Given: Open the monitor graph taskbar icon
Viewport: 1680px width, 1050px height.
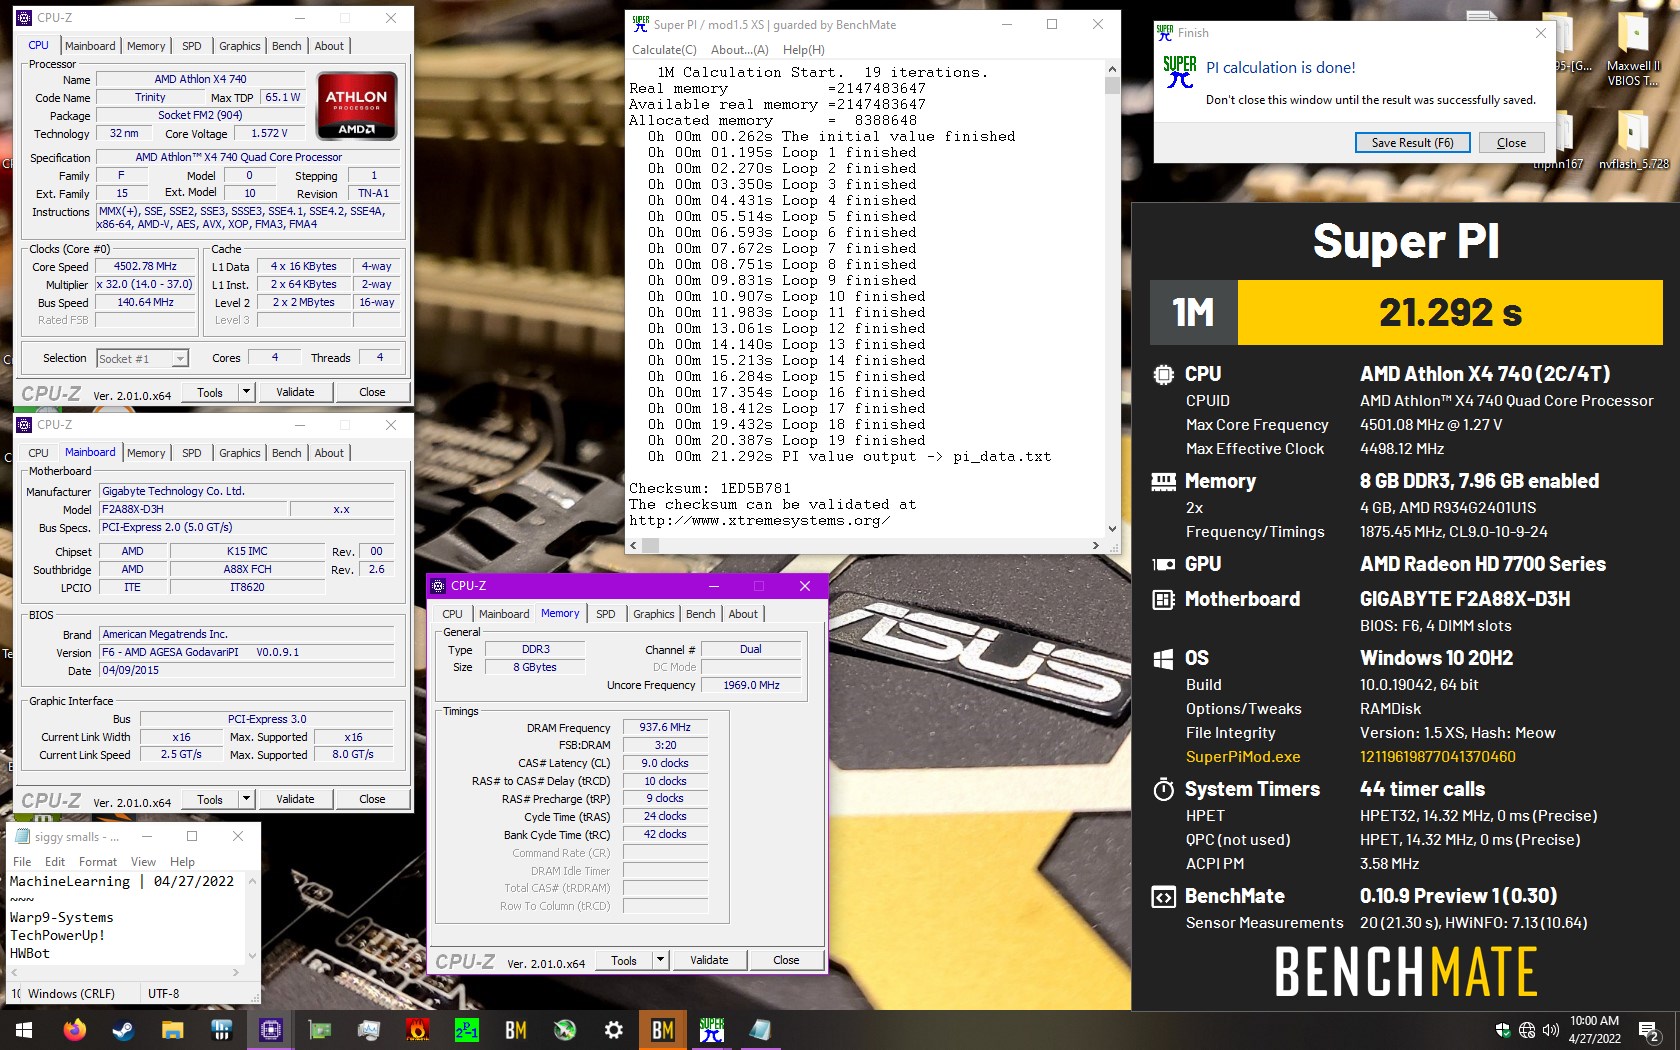Looking at the screenshot, I should [x=368, y=1029].
